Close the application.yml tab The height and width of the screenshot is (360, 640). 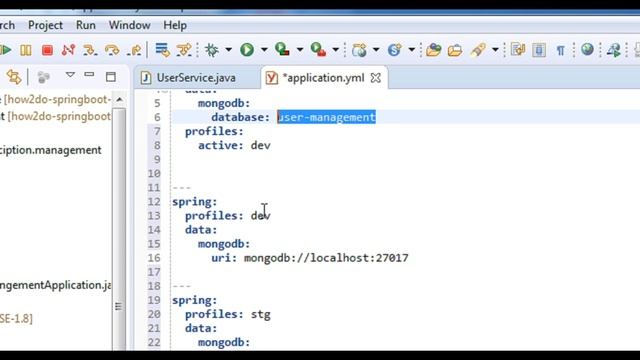click(x=376, y=78)
